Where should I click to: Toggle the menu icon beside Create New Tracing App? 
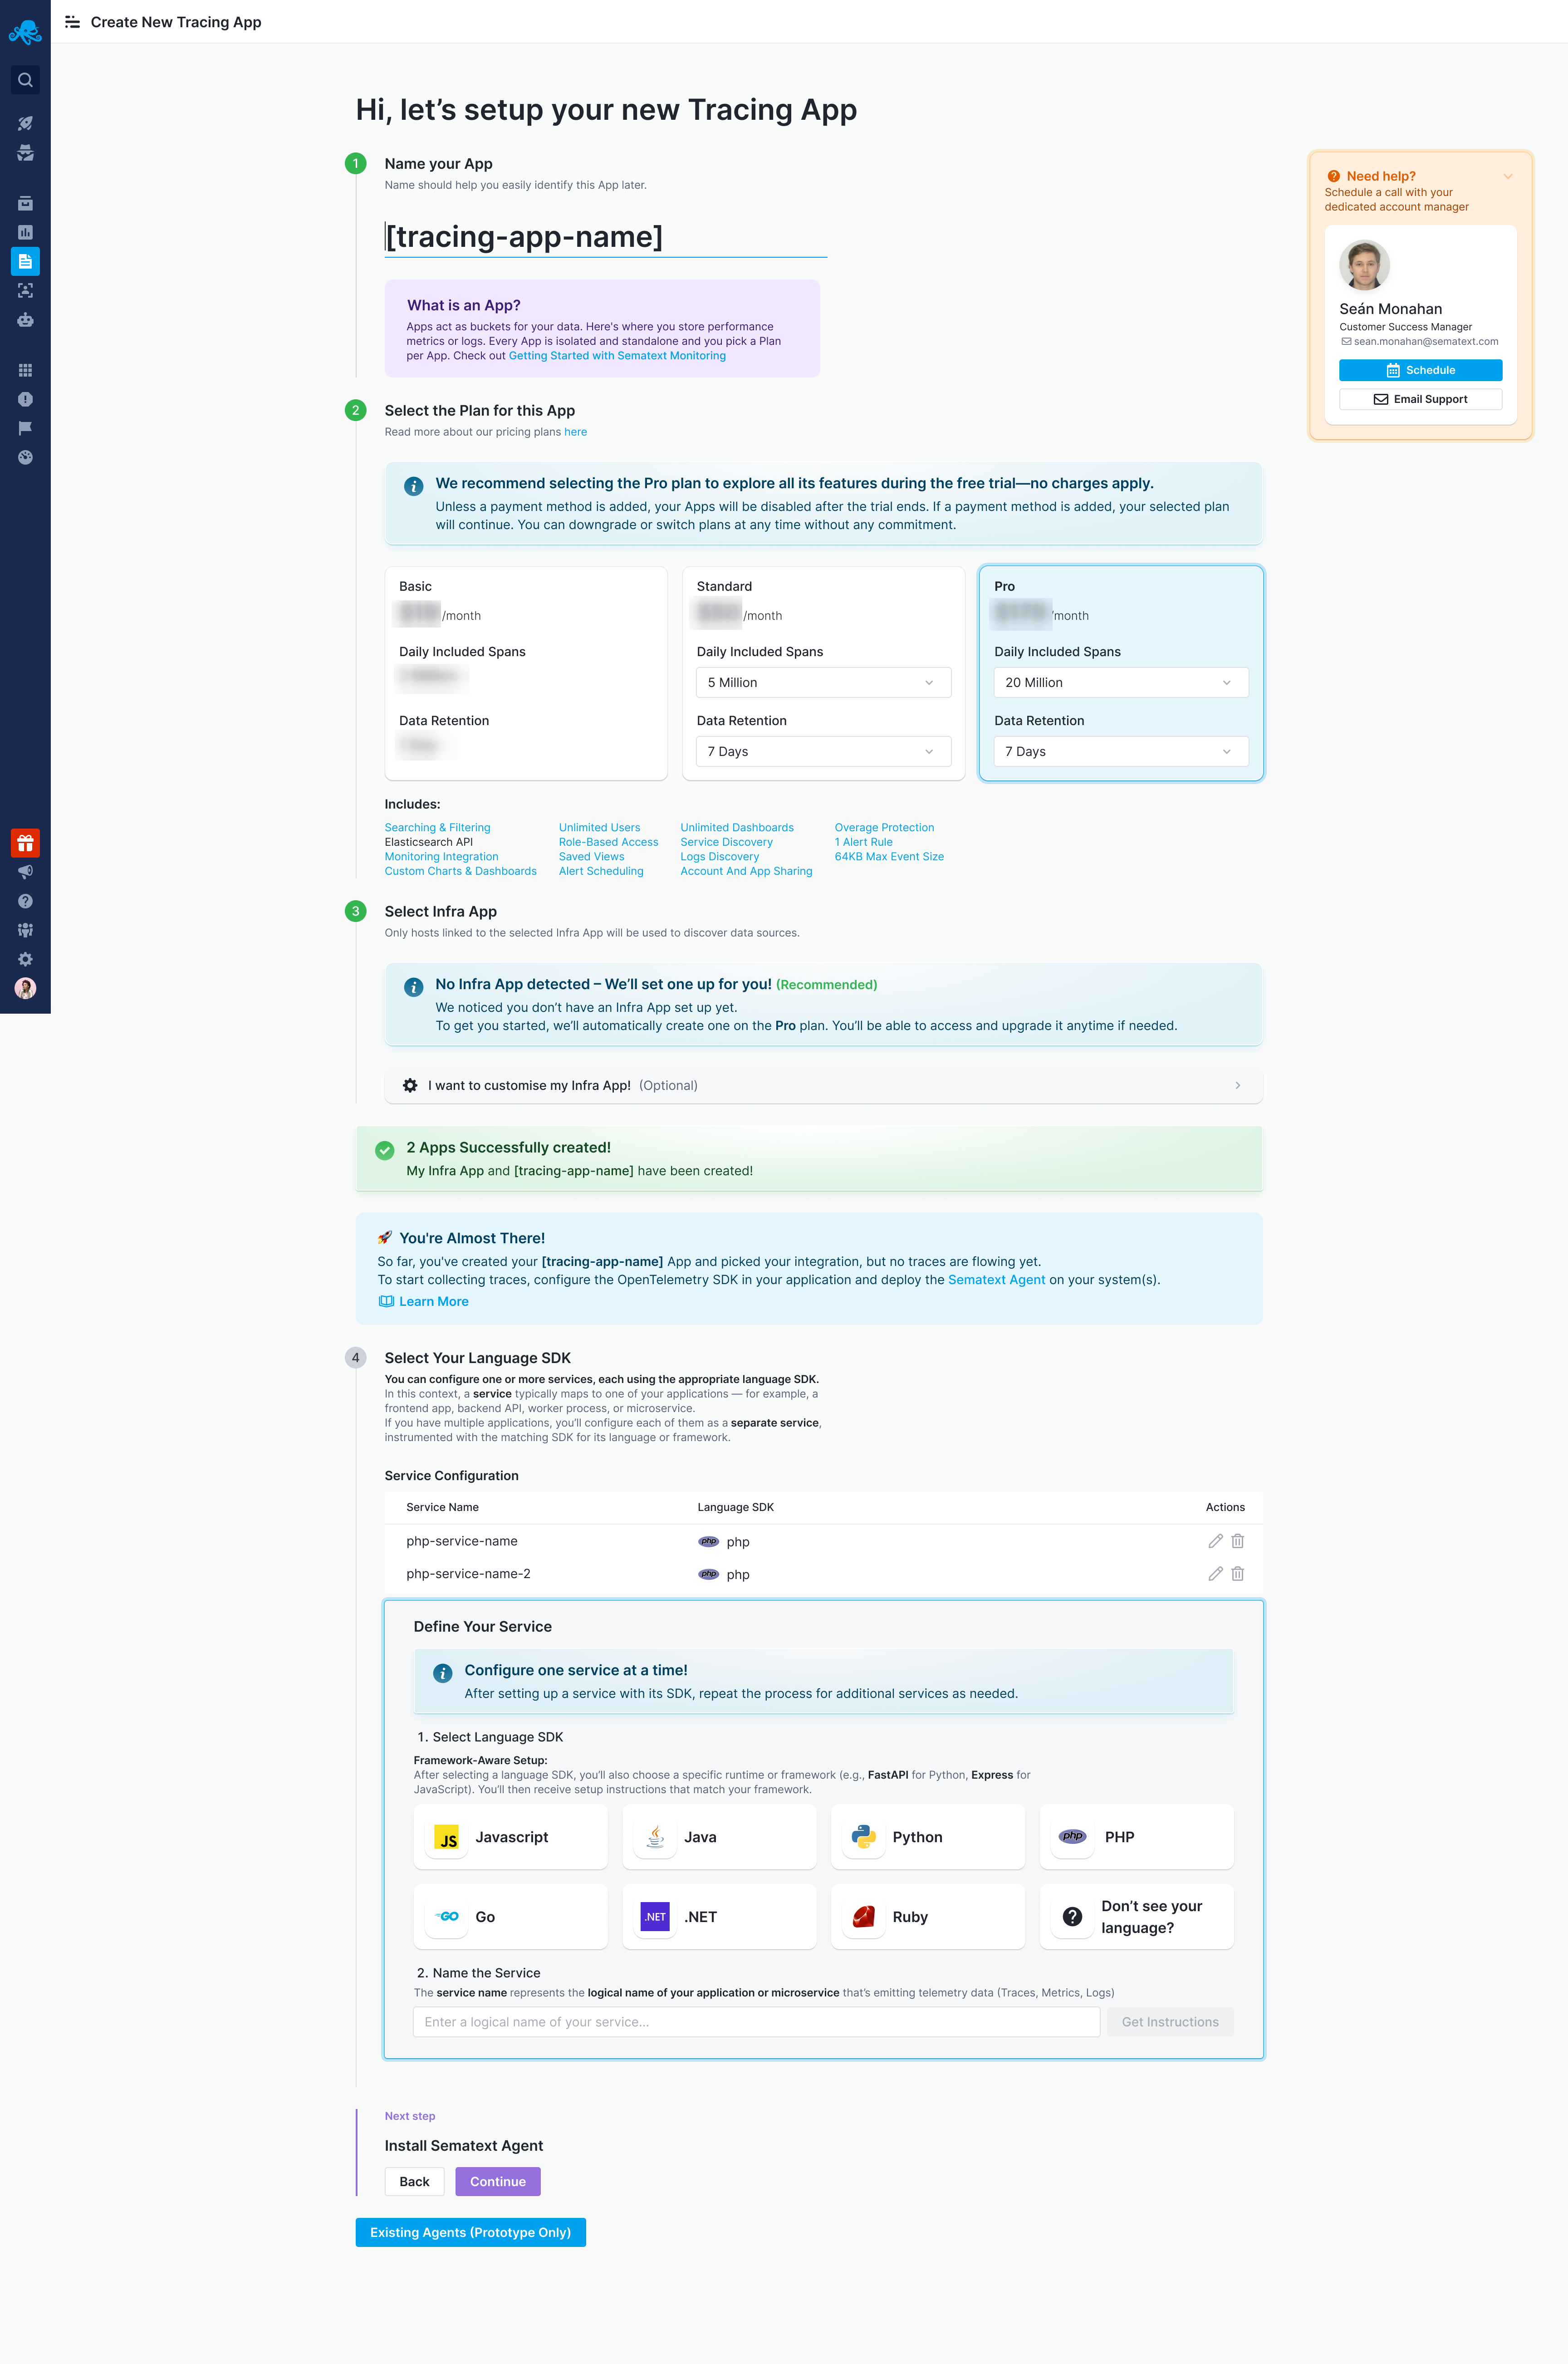click(72, 22)
